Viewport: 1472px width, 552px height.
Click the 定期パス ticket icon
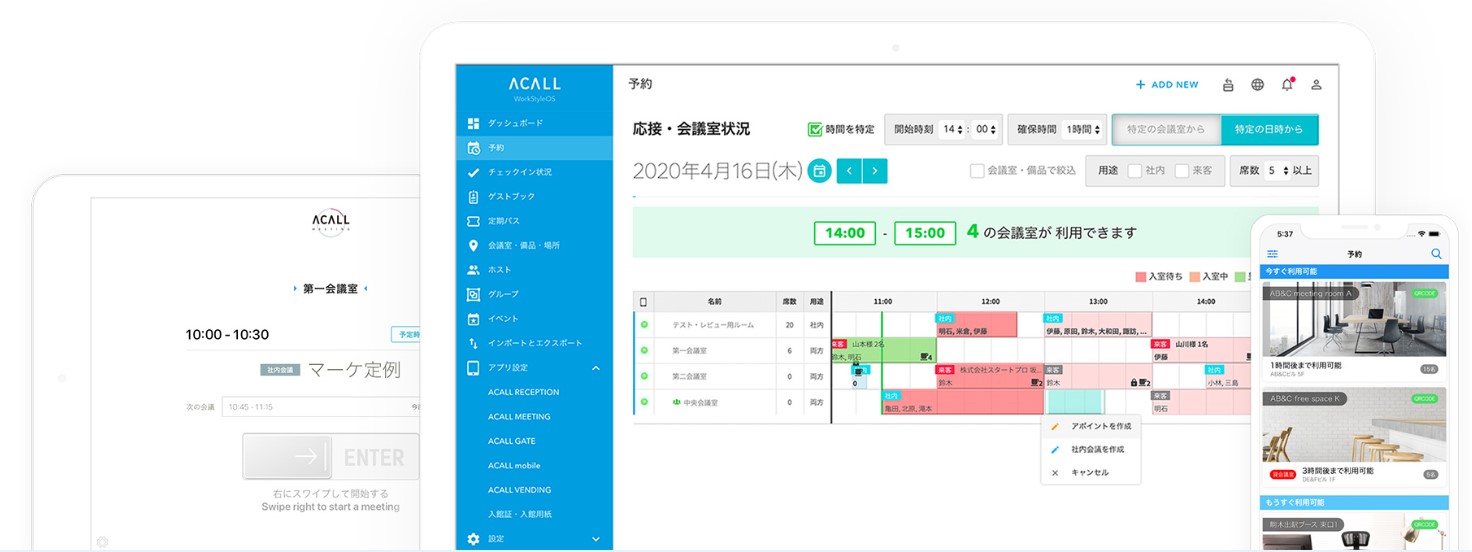pyautogui.click(x=474, y=221)
